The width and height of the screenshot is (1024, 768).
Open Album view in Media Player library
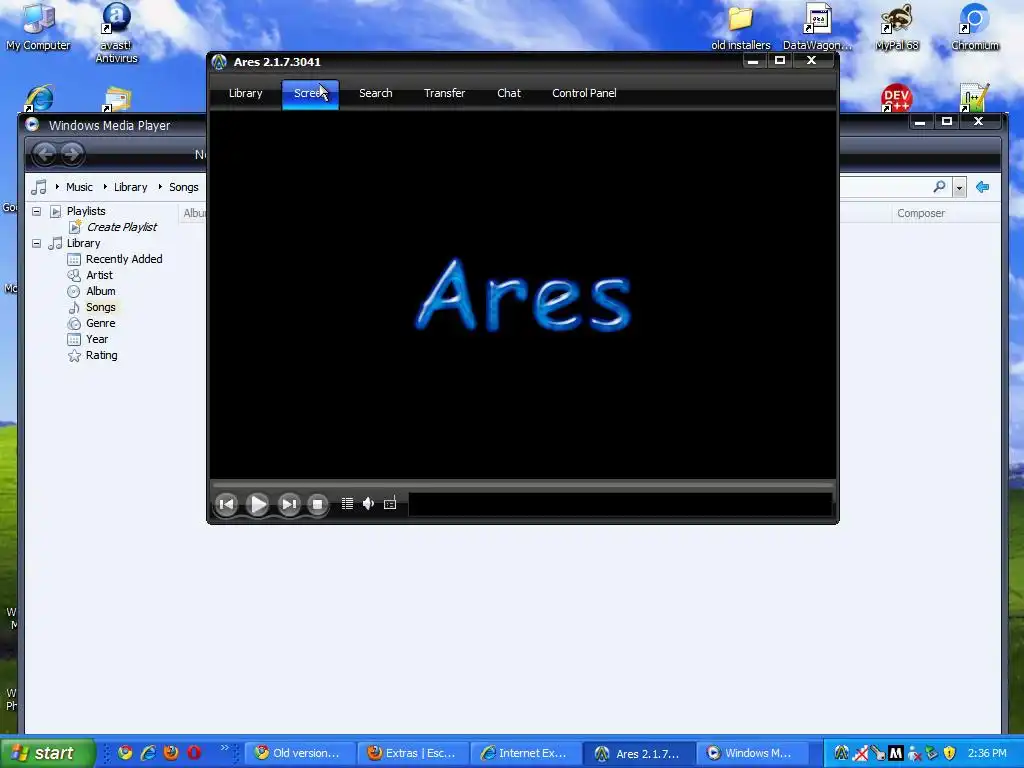click(101, 291)
